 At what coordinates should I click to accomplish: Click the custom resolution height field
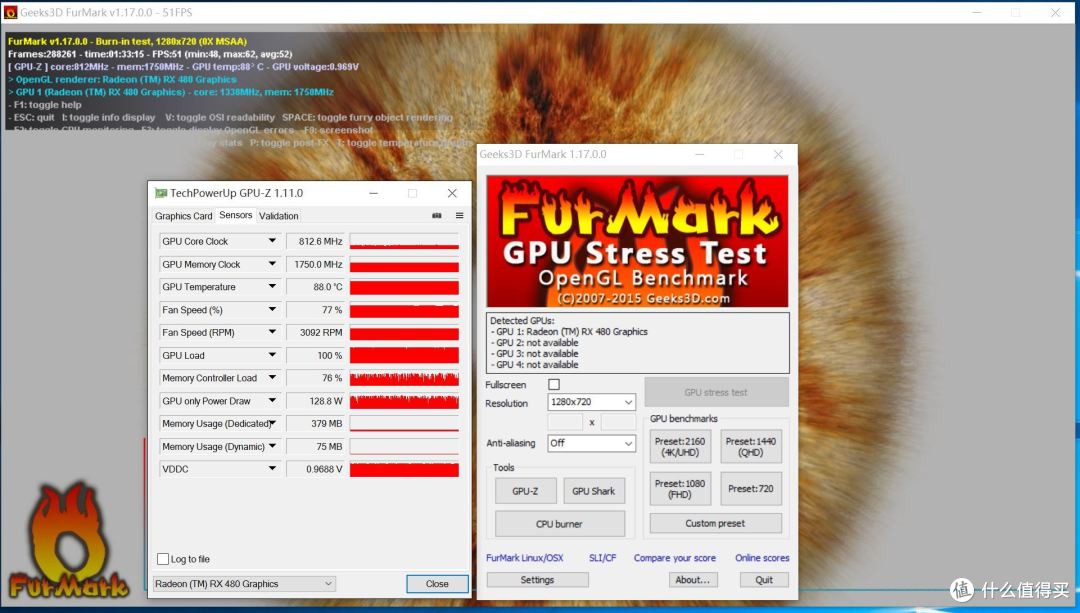619,422
